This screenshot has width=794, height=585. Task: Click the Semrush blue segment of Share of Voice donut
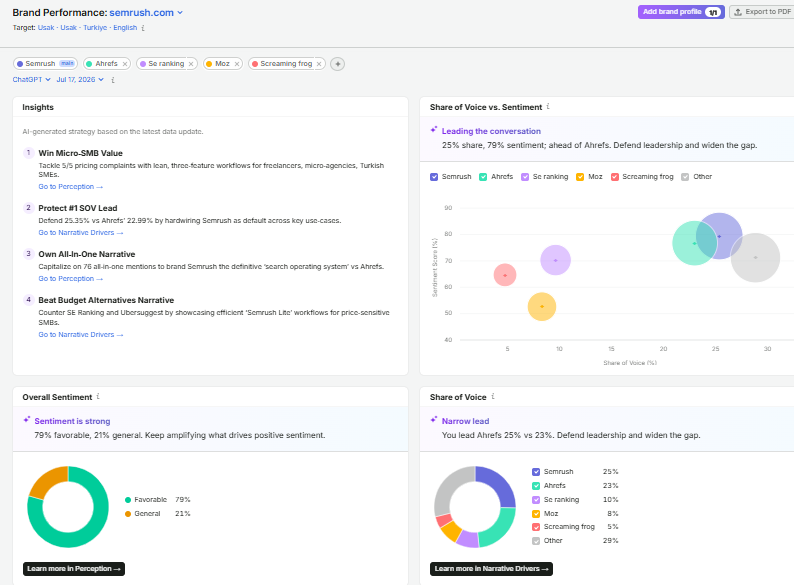(x=499, y=484)
